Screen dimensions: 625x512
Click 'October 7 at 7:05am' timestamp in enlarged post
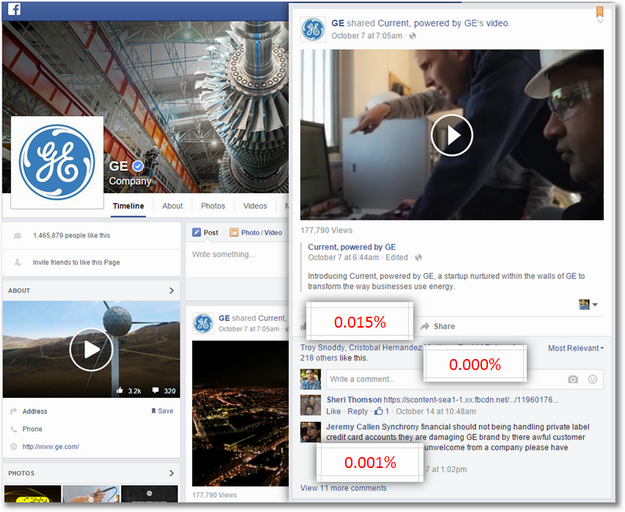point(367,36)
